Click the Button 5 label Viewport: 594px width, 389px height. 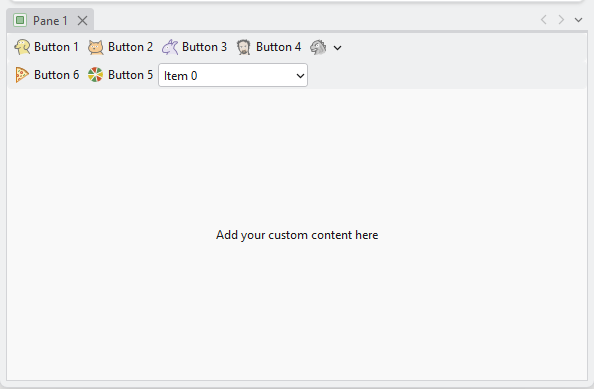[x=130, y=75]
